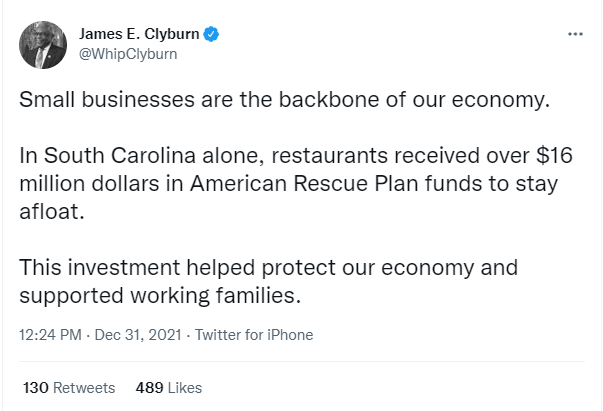Click the line starting "This investment helped"
This screenshot has height=411, width=603.
click(x=268, y=269)
